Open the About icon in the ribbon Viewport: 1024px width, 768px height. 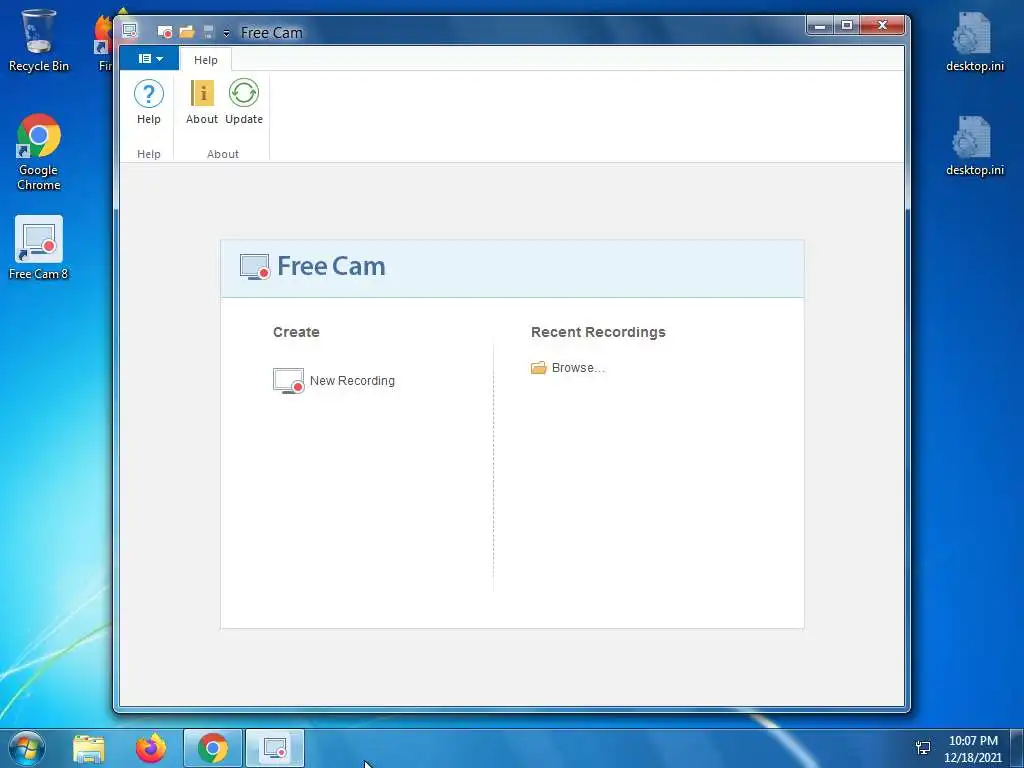(202, 102)
